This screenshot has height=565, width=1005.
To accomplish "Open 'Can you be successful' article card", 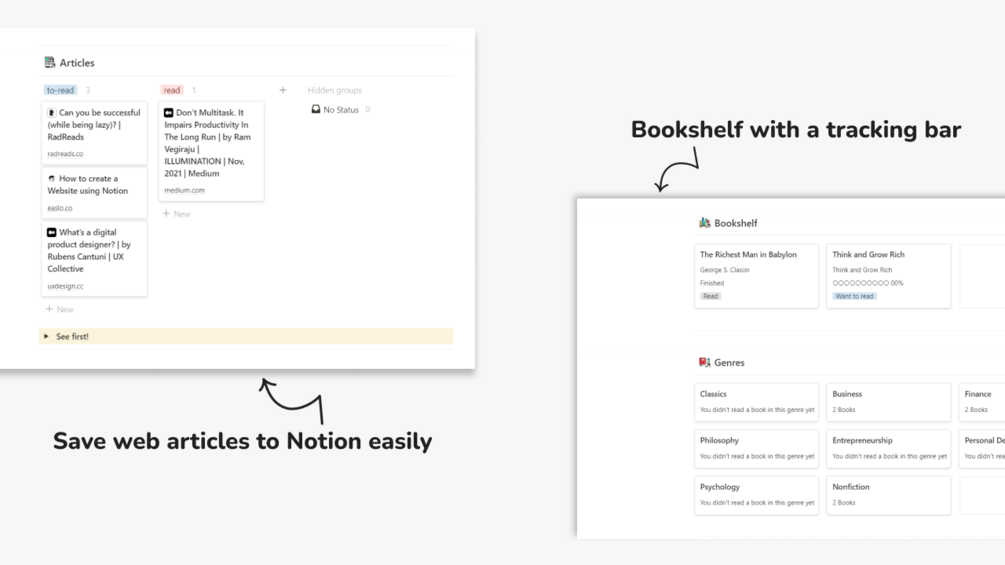I will 94,133.
